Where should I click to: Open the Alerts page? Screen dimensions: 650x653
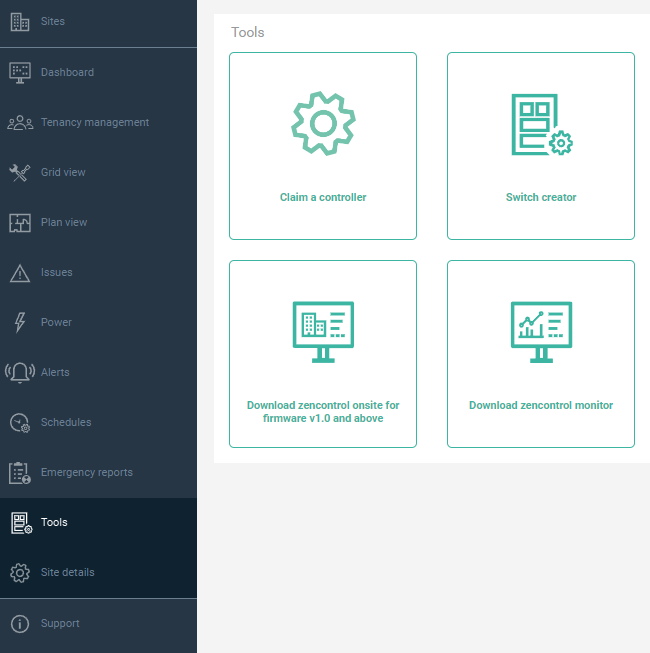pos(98,372)
